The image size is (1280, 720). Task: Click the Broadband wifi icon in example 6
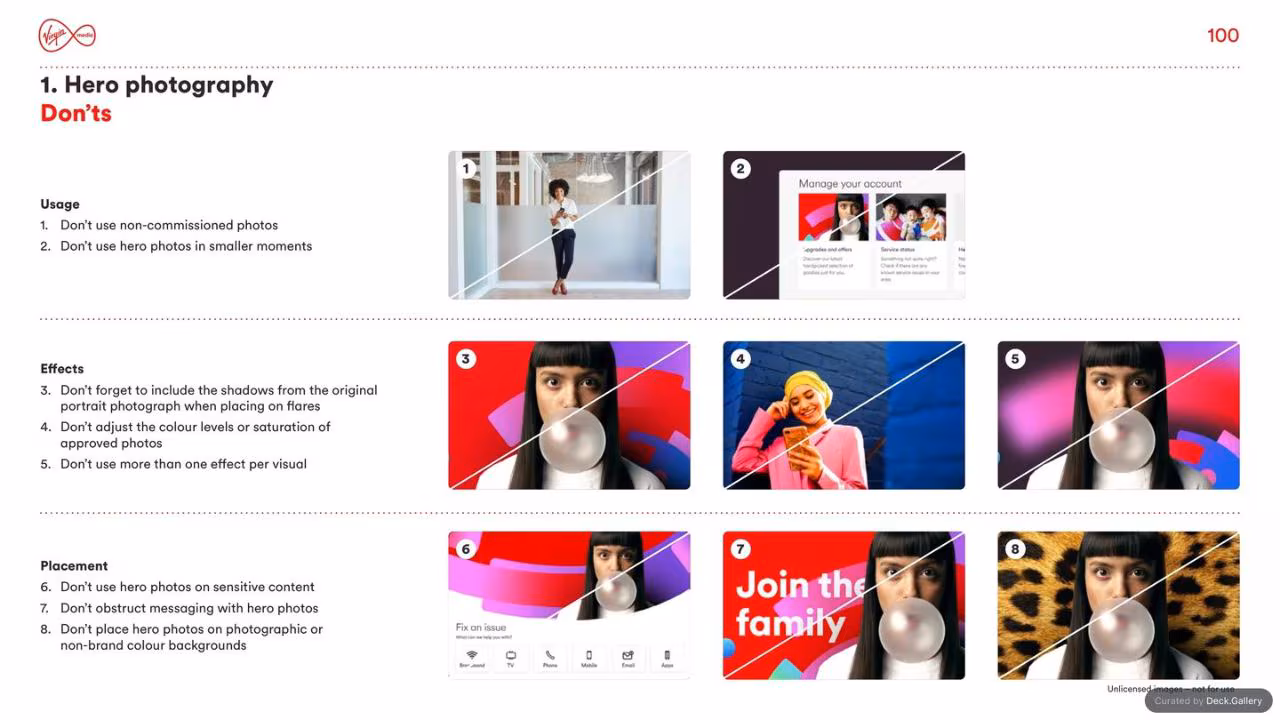pyautogui.click(x=472, y=655)
